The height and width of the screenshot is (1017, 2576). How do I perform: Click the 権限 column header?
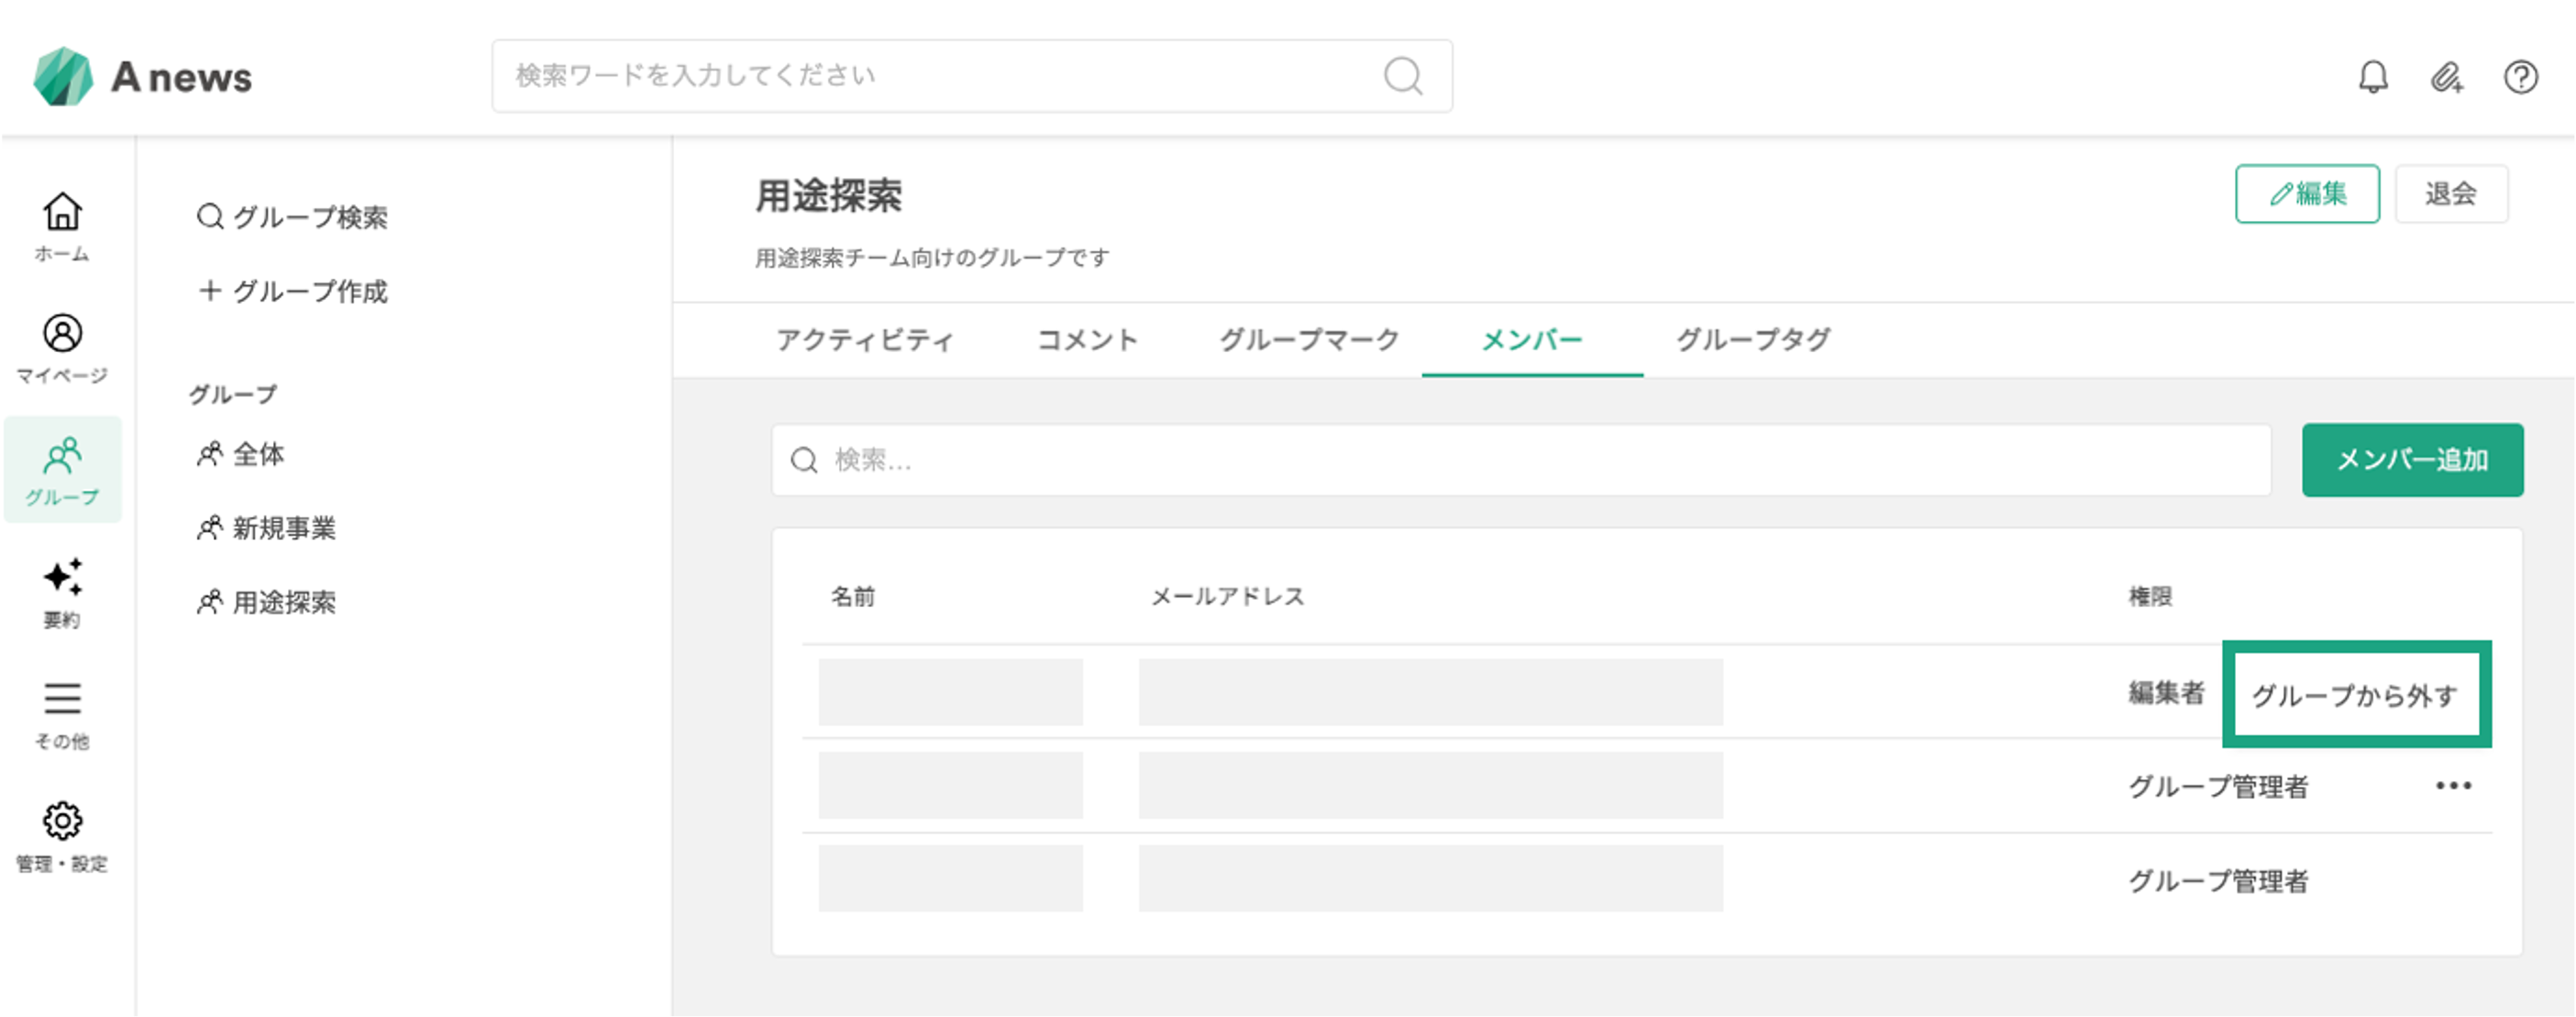pyautogui.click(x=2150, y=596)
